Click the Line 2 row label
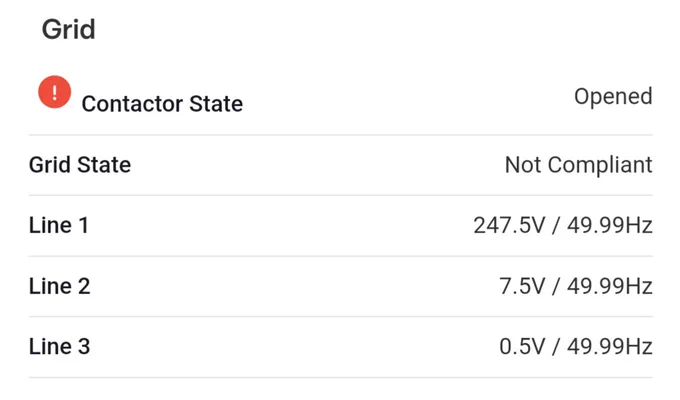The width and height of the screenshot is (680, 400). (59, 286)
